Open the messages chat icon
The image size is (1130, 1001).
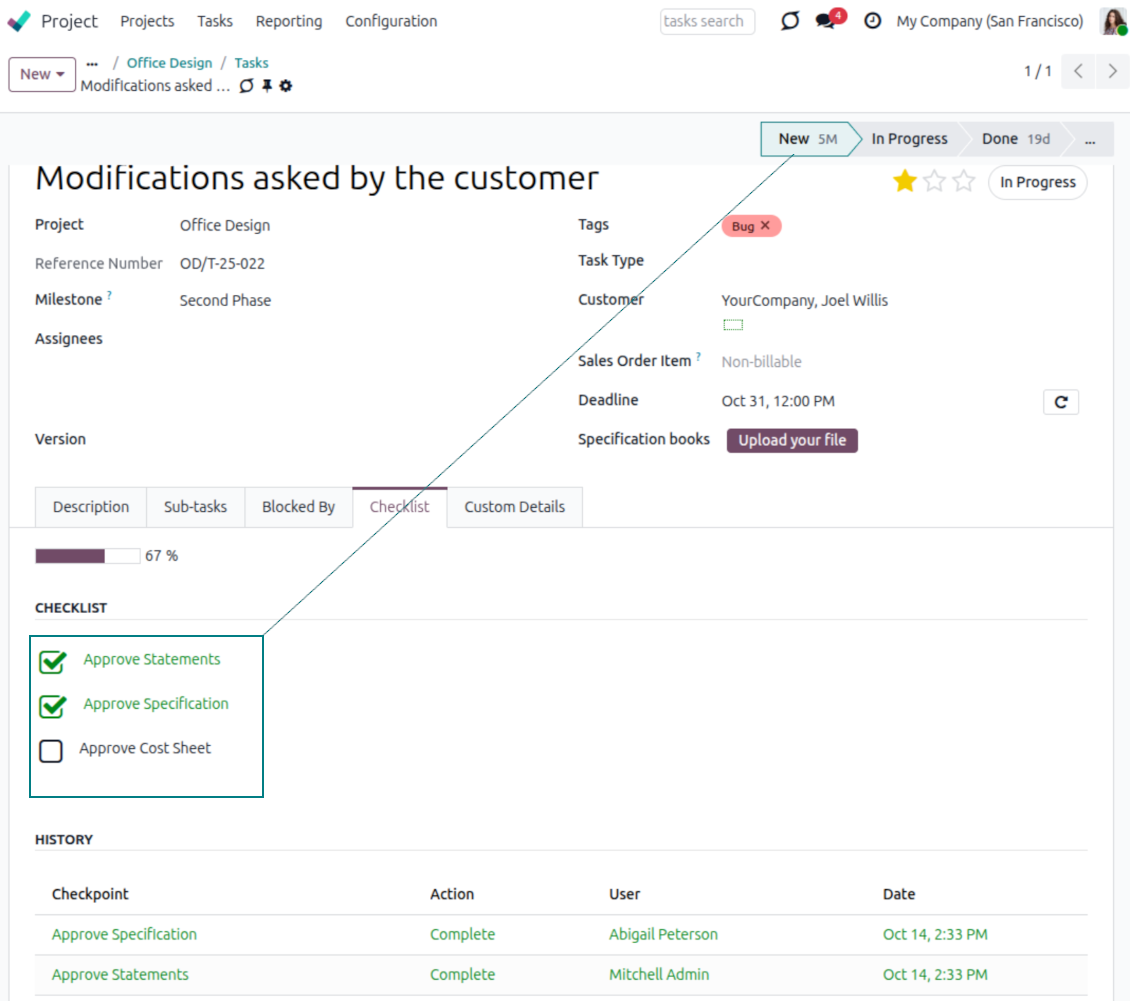click(x=826, y=21)
